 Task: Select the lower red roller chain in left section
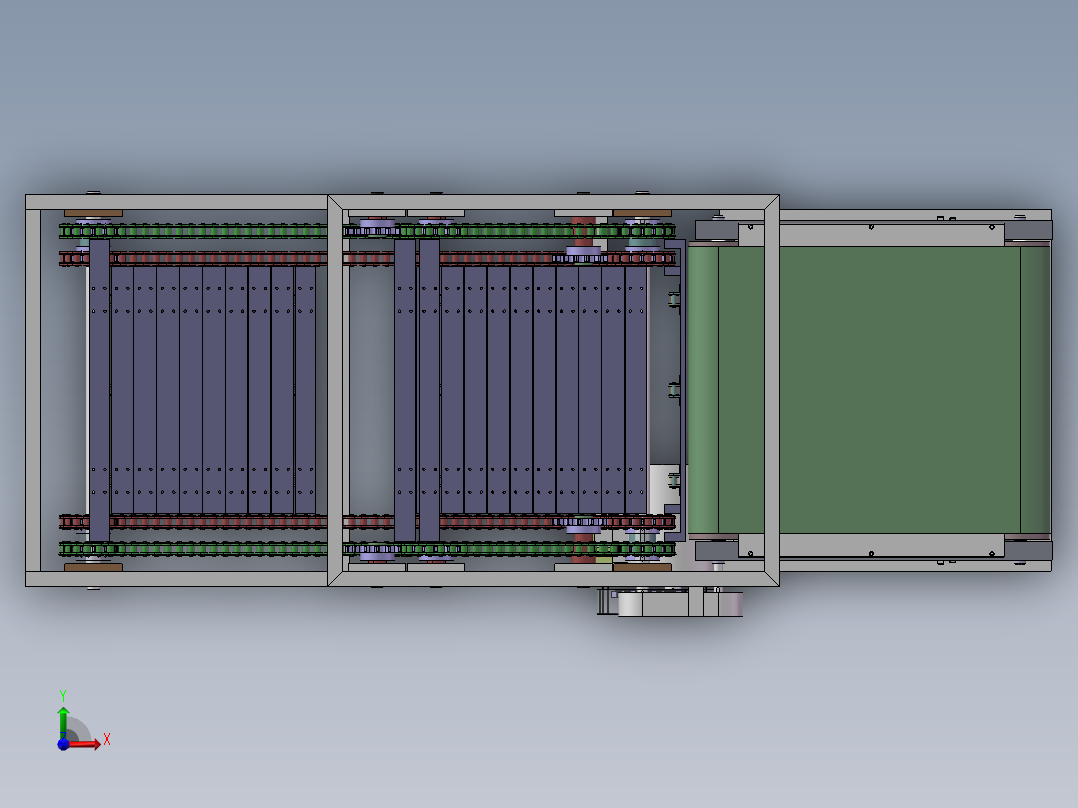(193, 521)
